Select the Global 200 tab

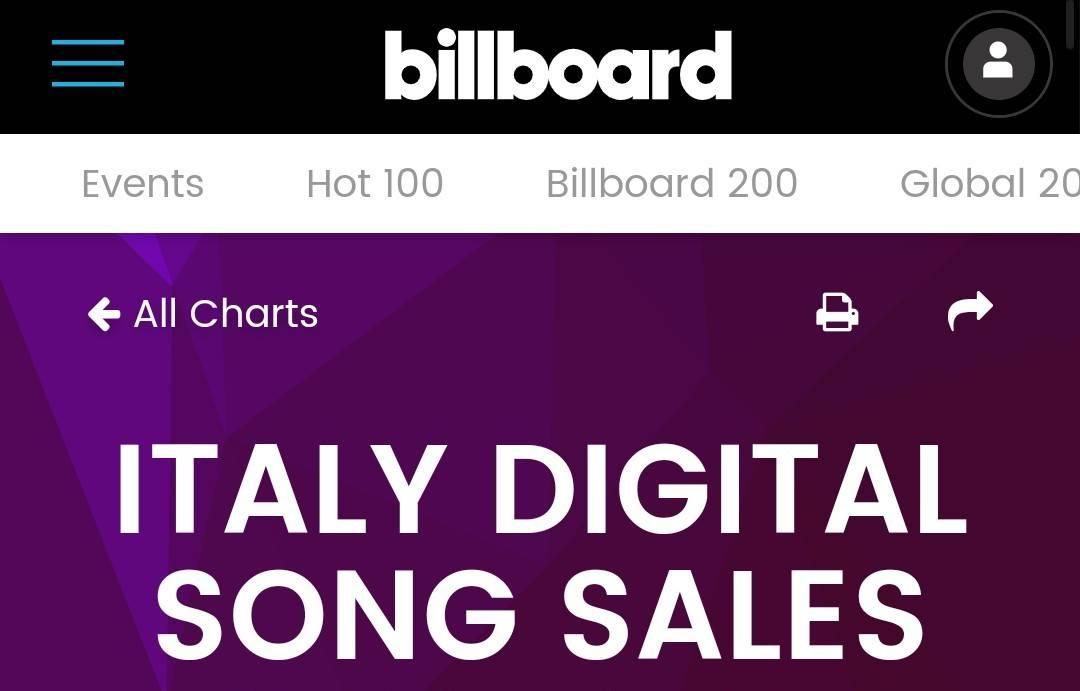[x=990, y=184]
